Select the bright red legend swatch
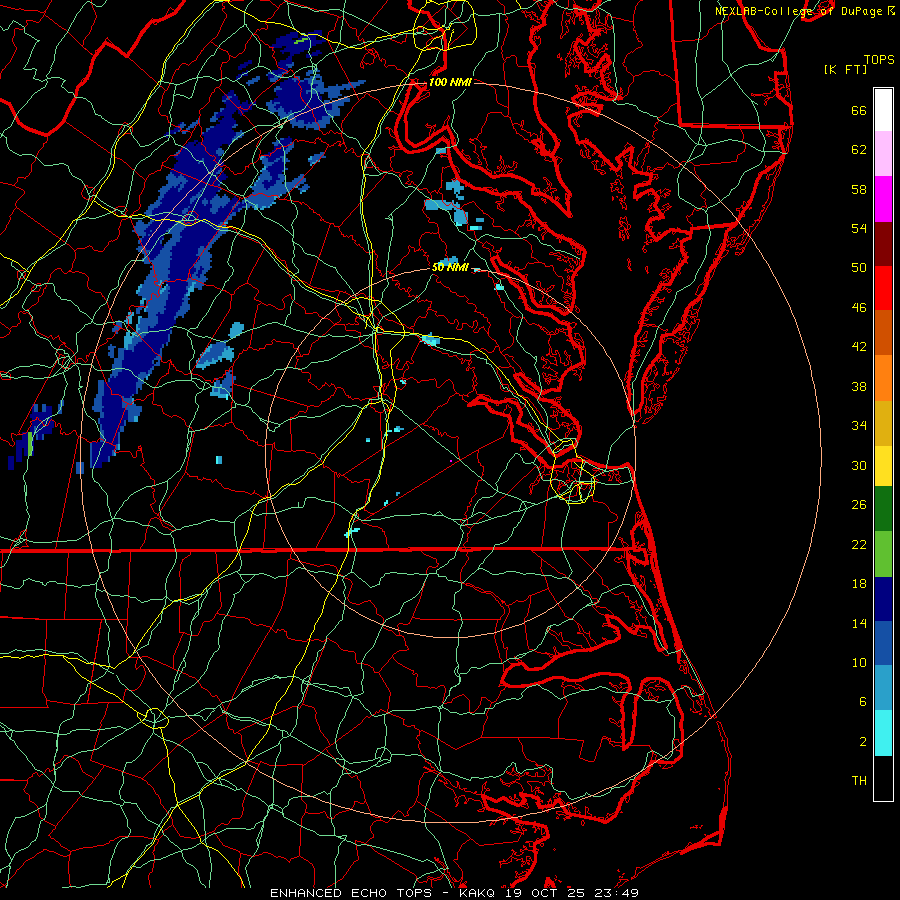 pyautogui.click(x=883, y=288)
